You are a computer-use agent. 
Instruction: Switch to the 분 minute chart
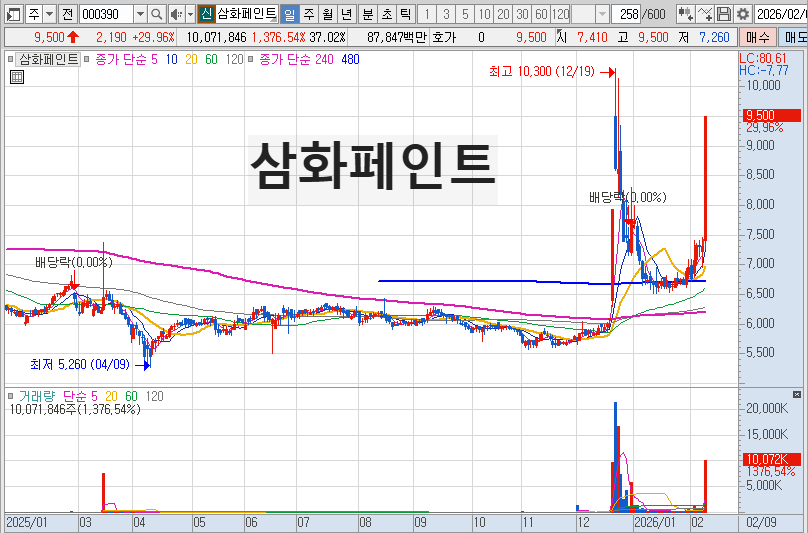pyautogui.click(x=367, y=14)
